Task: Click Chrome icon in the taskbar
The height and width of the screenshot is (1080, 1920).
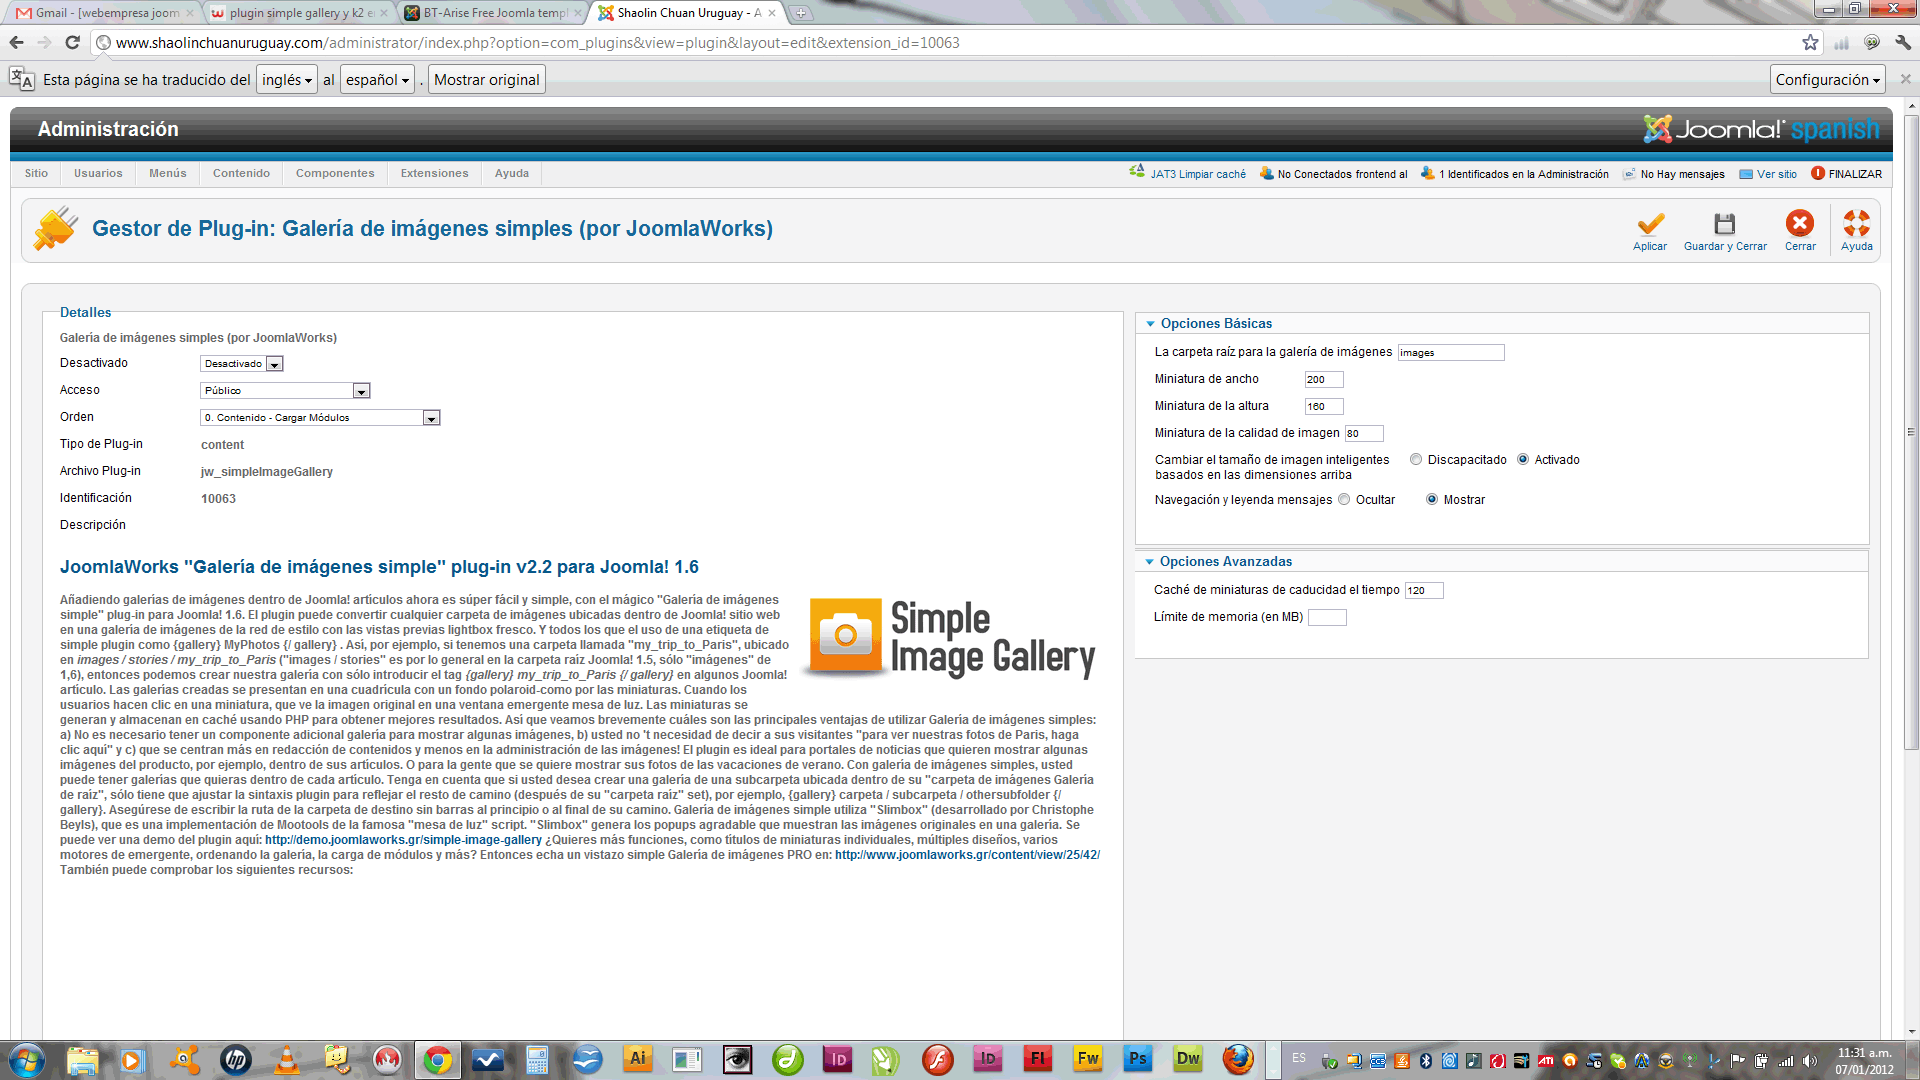Action: point(438,1059)
